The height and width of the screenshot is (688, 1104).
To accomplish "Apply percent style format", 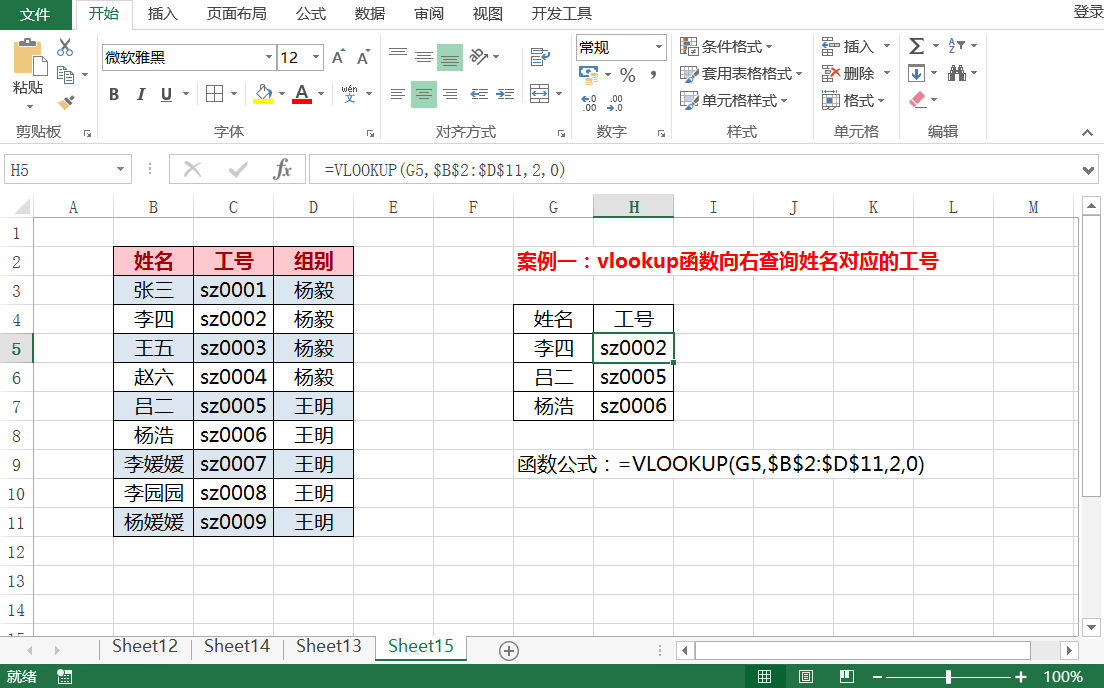I will [x=627, y=75].
